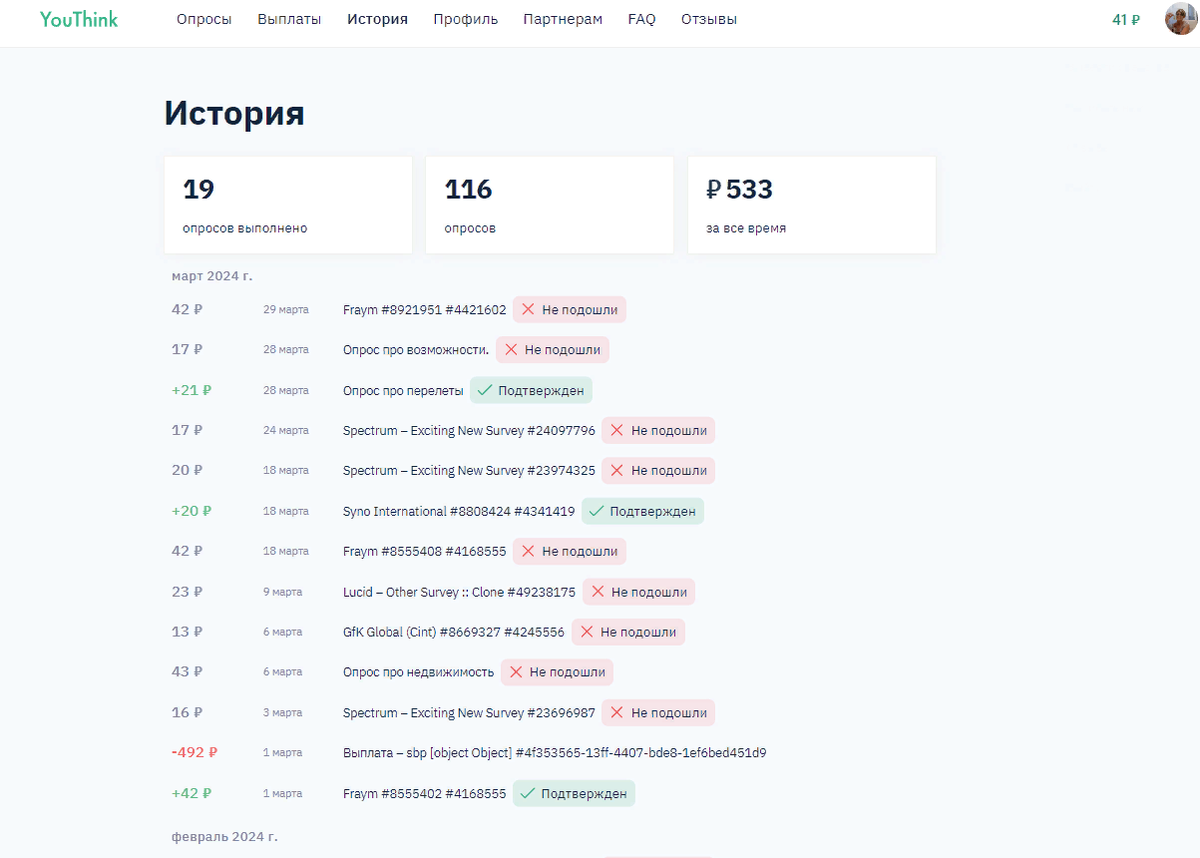The height and width of the screenshot is (858, 1200).
Task: Click the 16 ₽ amount
Action: pos(187,713)
